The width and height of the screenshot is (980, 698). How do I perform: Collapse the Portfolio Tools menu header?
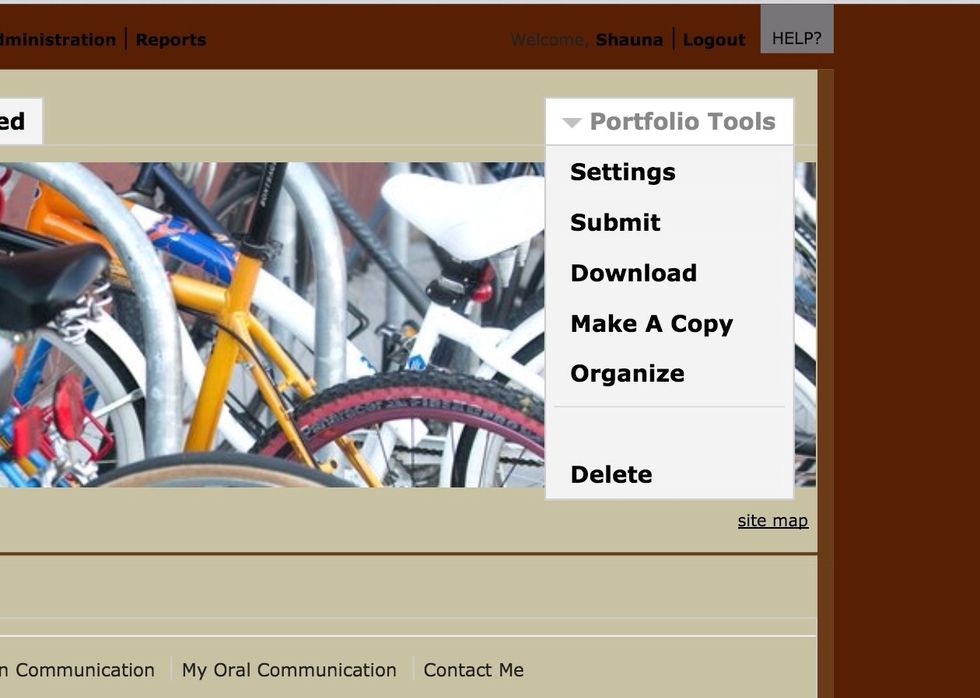[682, 122]
